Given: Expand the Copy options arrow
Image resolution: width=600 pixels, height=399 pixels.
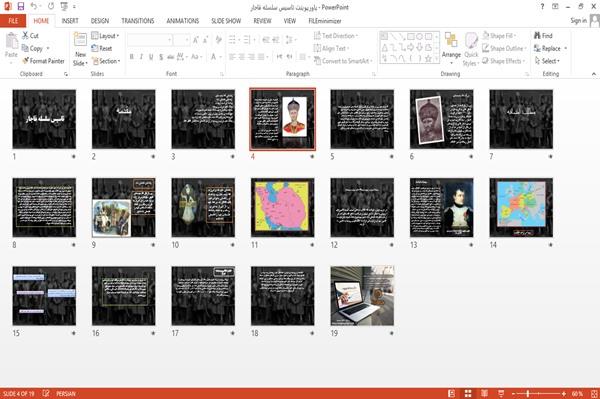Looking at the screenshot, I should click(48, 49).
